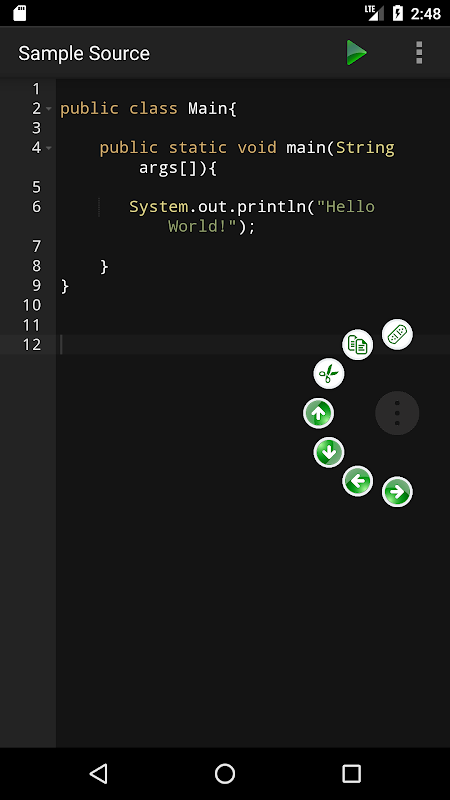Click "out" in System.out on line 6
The width and height of the screenshot is (450, 800).
click(212, 207)
